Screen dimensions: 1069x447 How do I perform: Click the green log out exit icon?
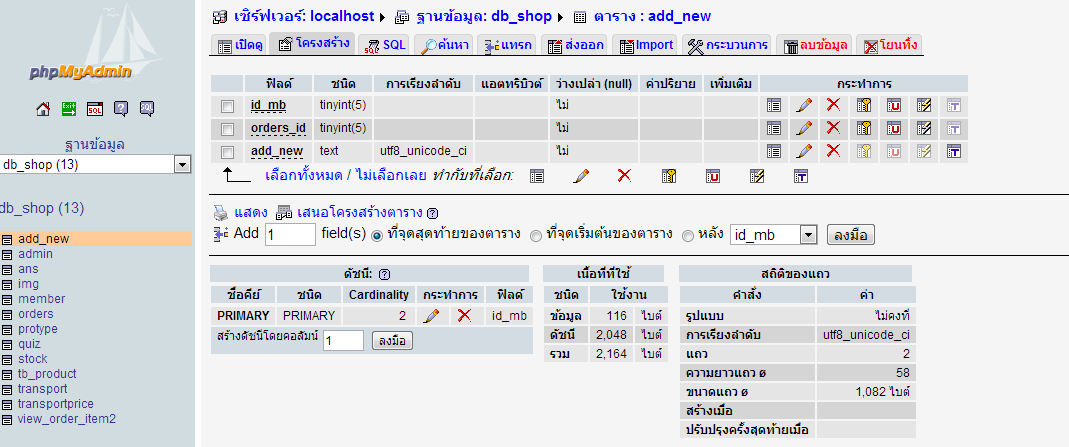click(x=69, y=108)
